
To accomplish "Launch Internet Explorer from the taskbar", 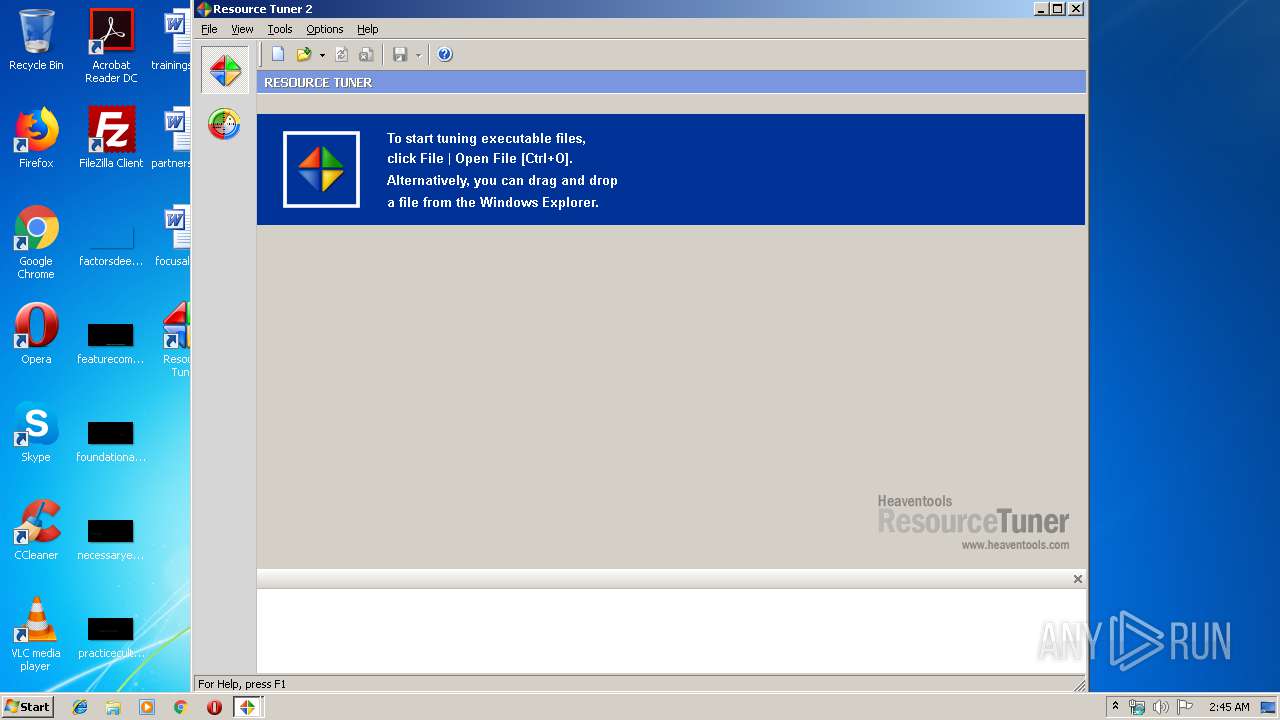I will click(x=80, y=707).
